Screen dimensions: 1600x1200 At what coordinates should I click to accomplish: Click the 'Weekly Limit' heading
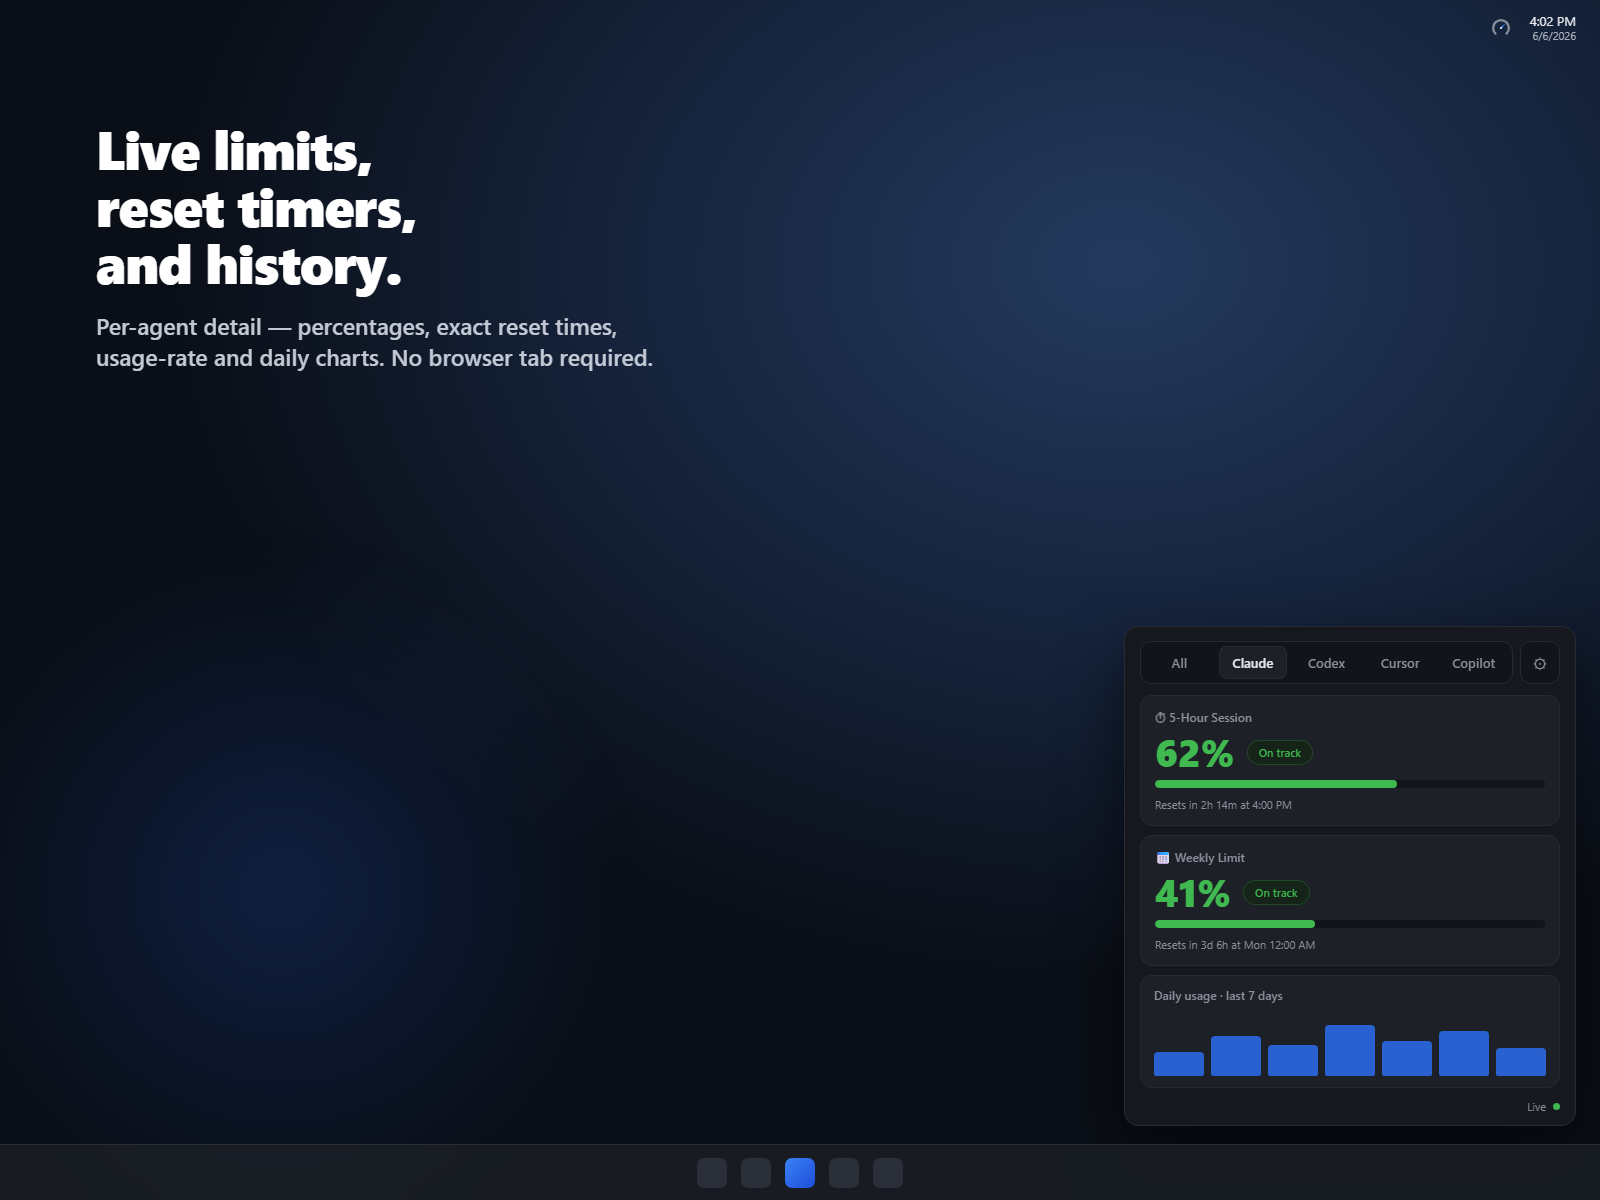click(1209, 858)
